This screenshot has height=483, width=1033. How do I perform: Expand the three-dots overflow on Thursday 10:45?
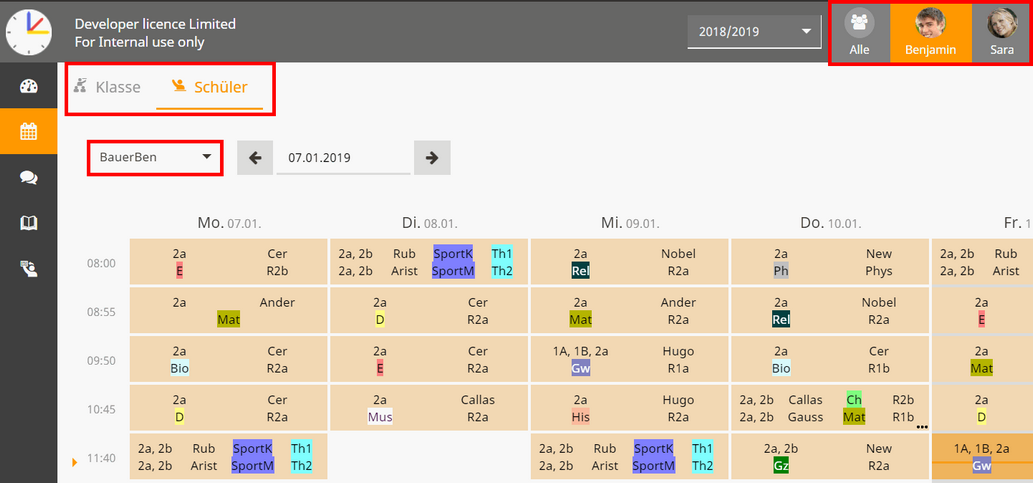[921, 425]
